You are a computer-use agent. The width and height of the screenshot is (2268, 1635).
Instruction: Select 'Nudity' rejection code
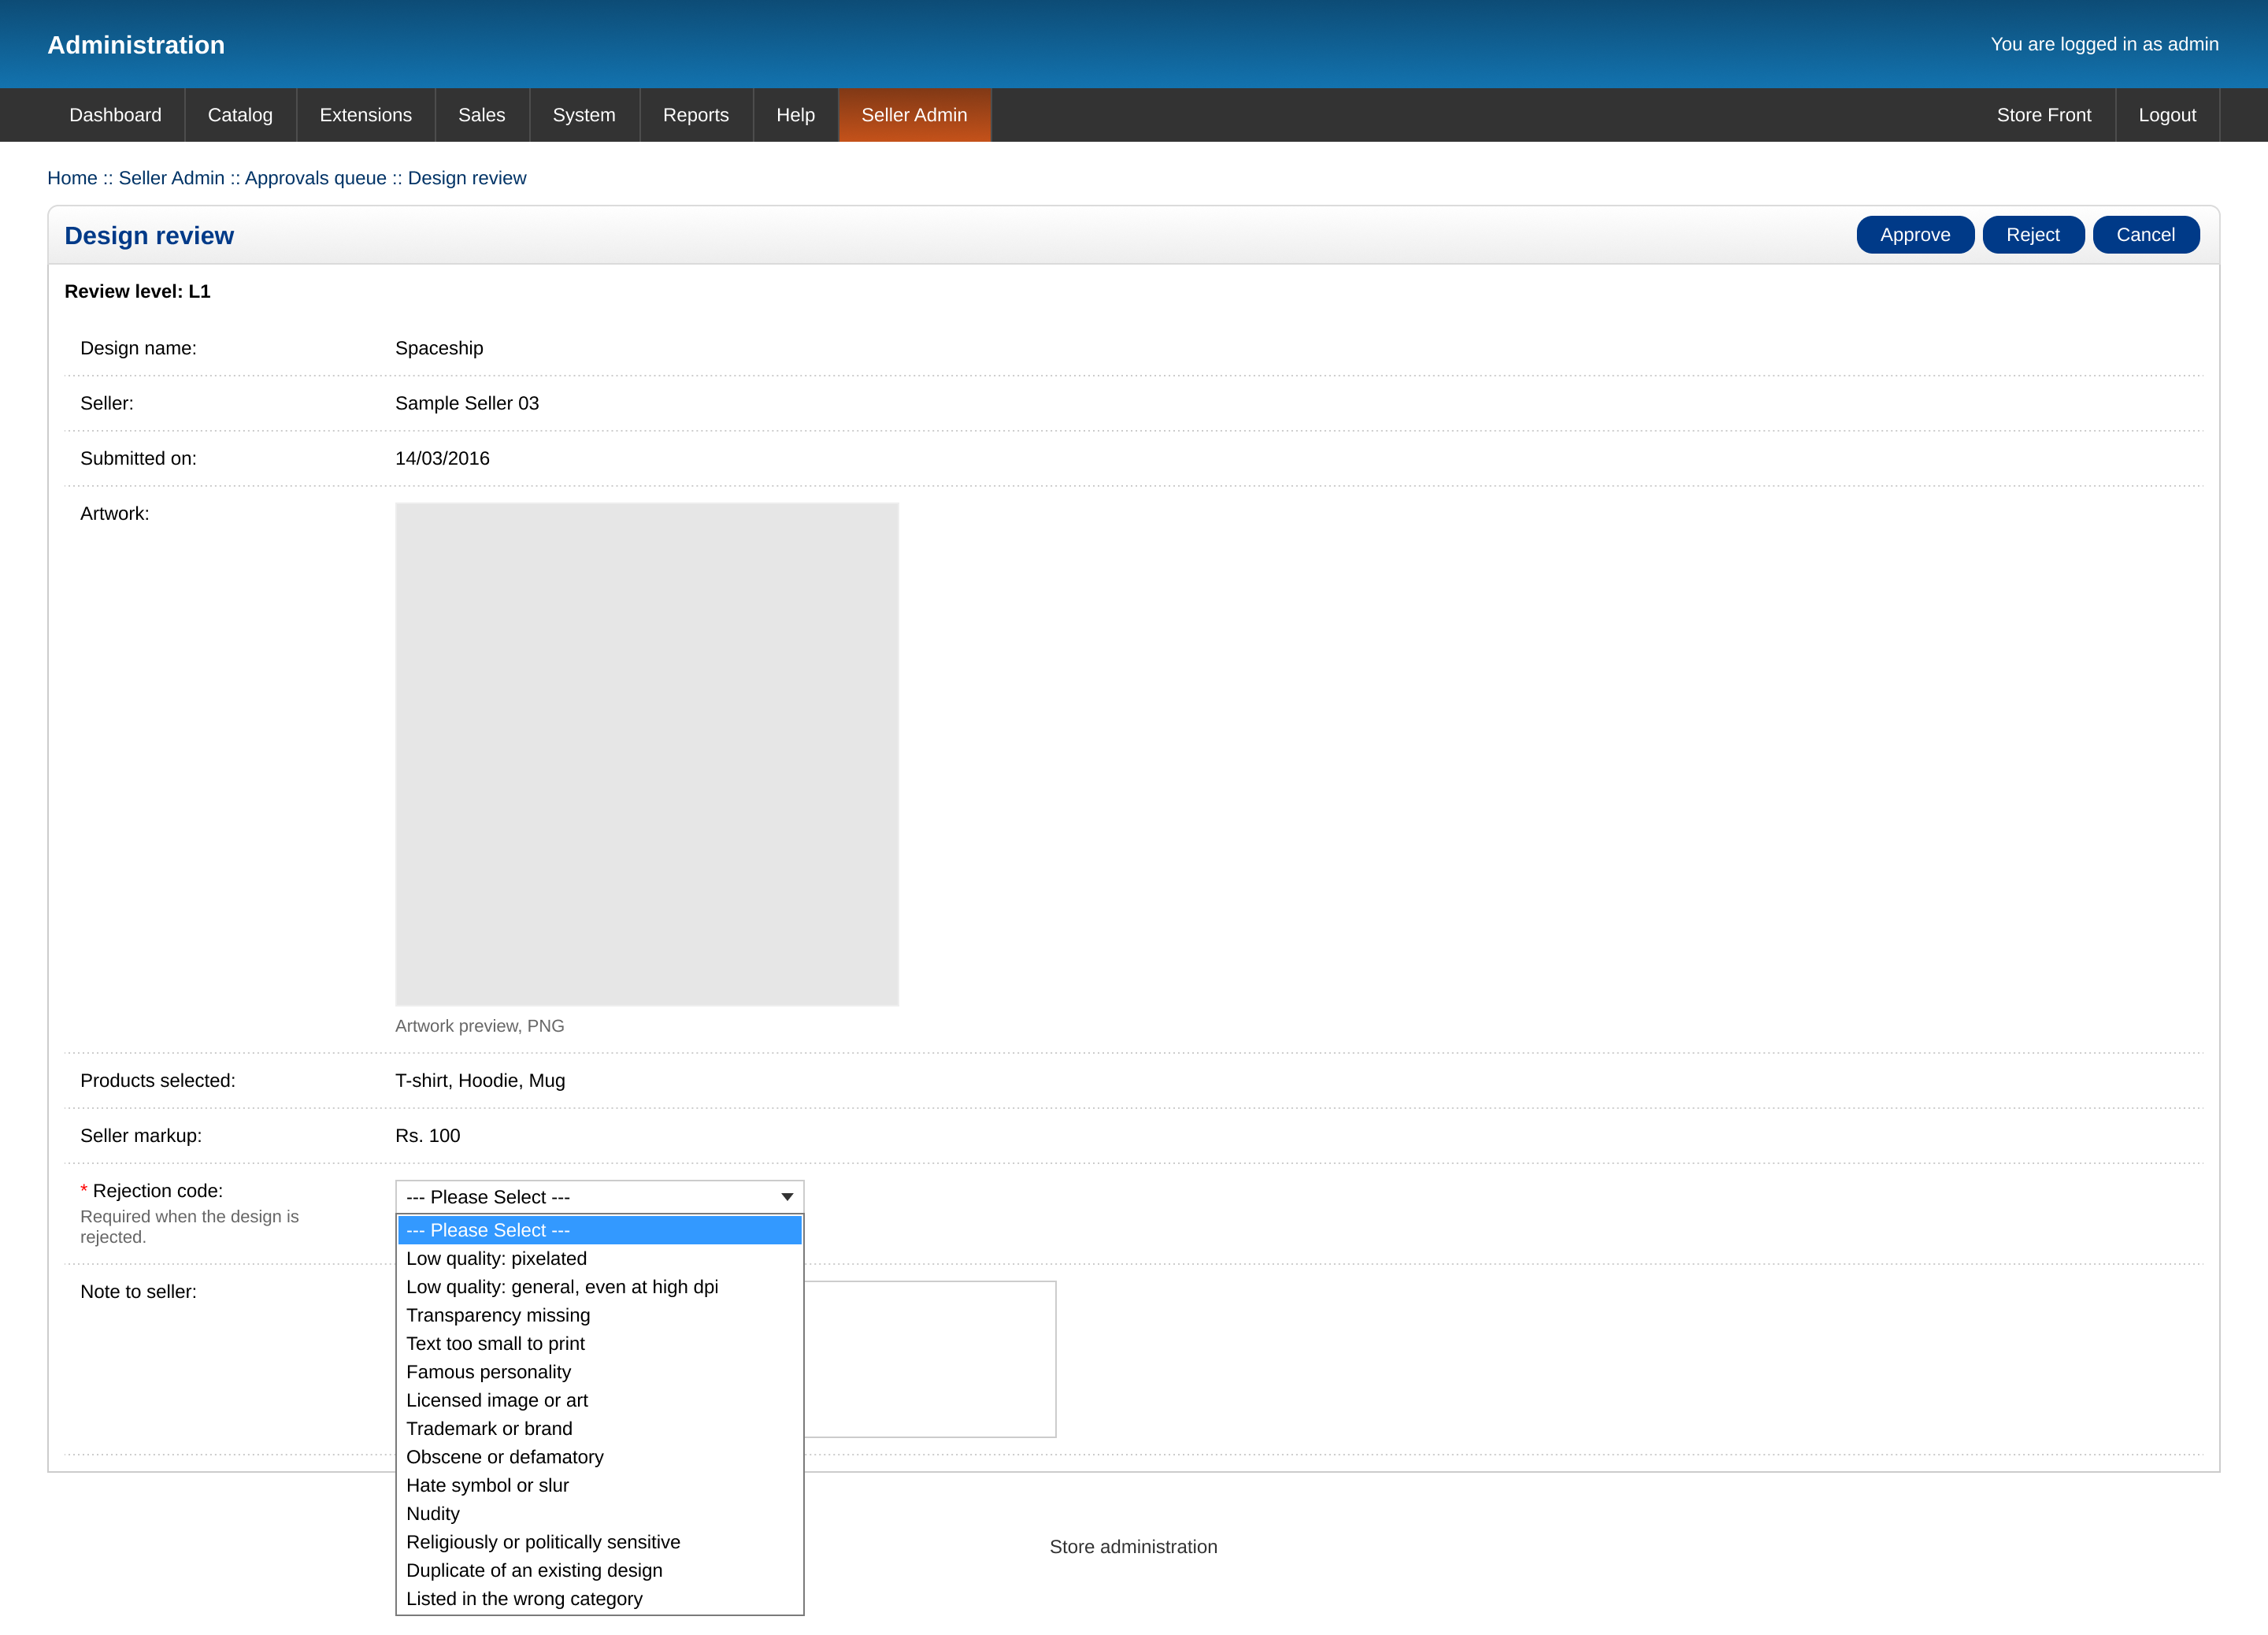(599, 1513)
